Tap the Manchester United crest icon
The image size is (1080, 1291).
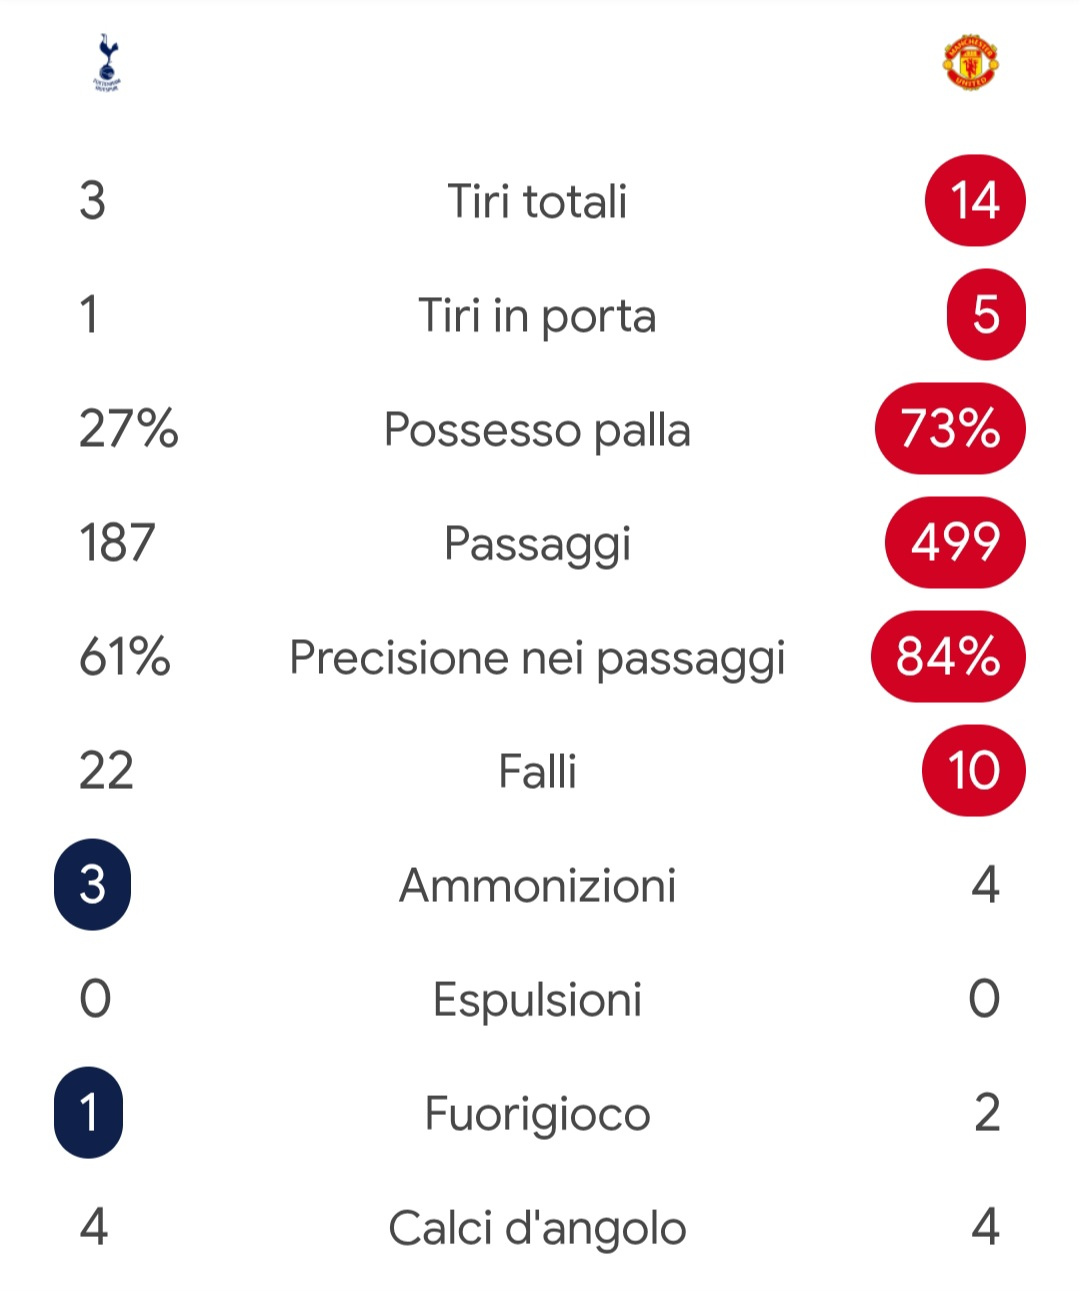972,63
